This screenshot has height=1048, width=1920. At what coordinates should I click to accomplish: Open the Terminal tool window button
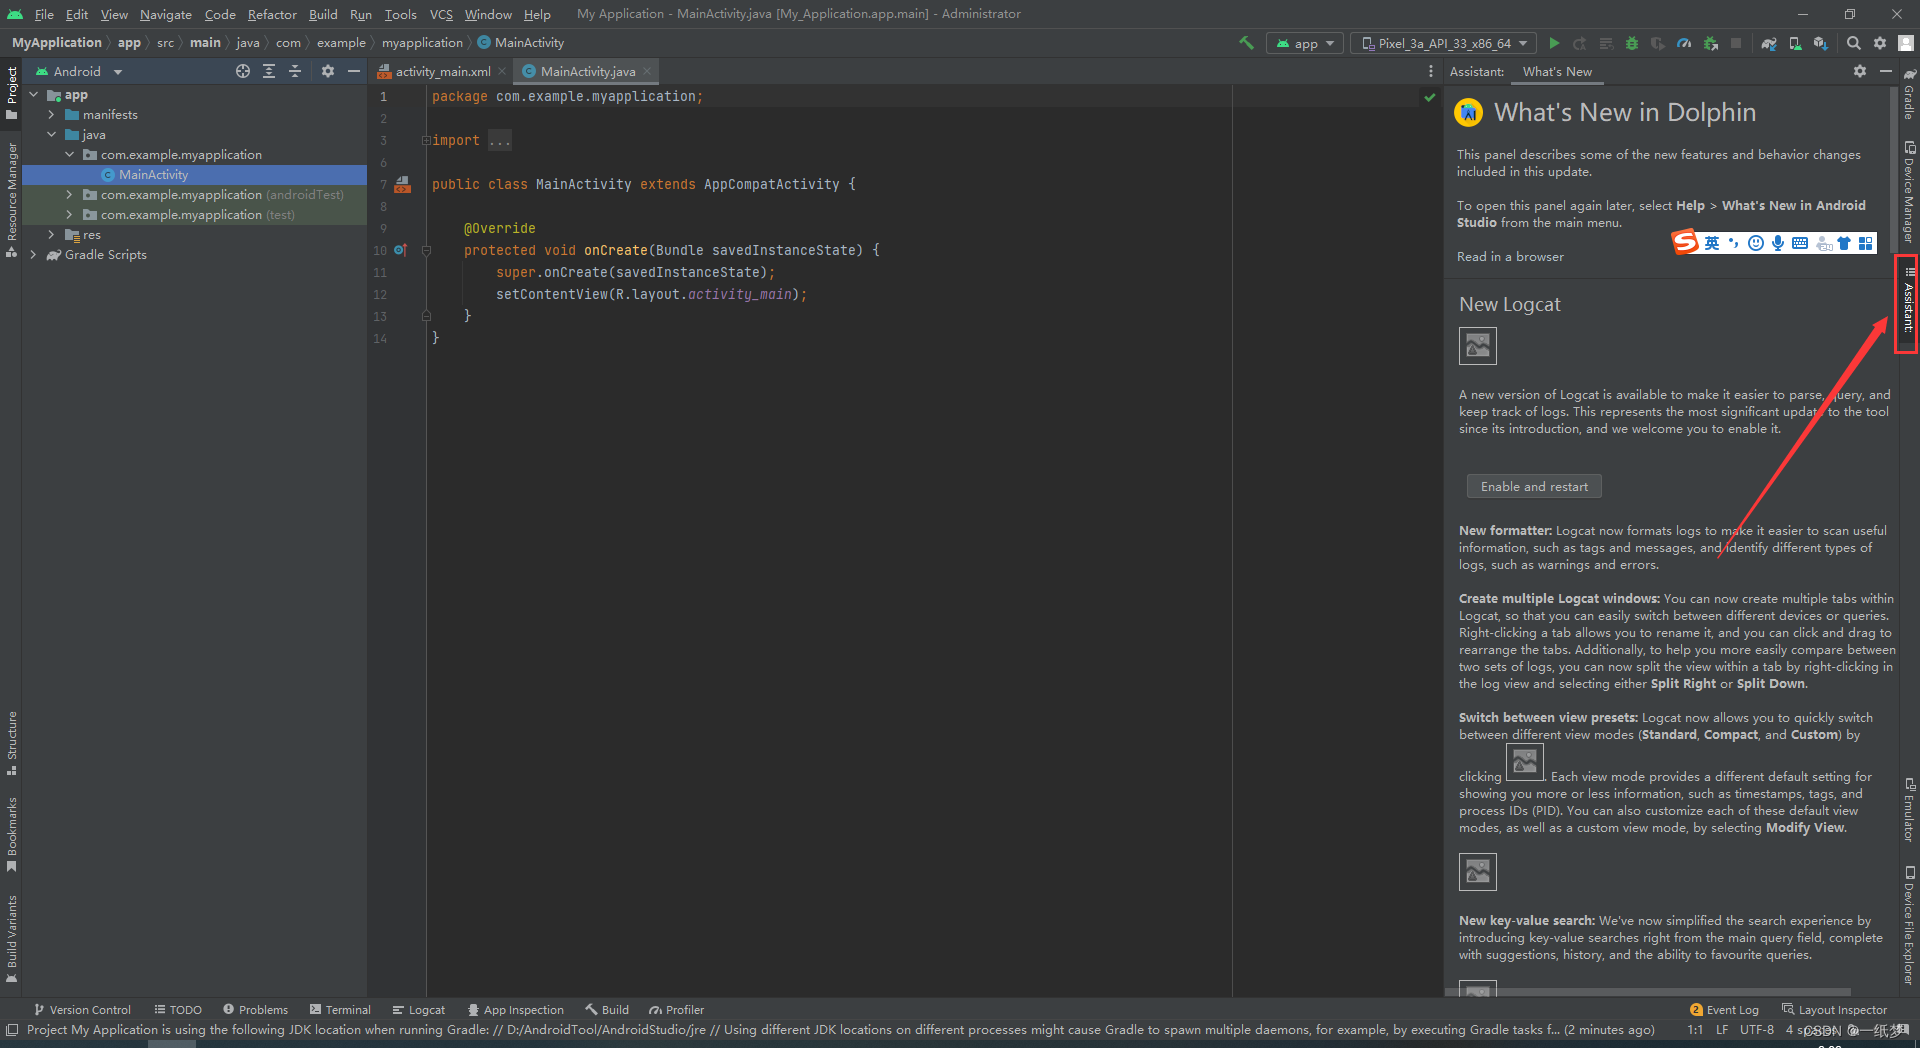pyautogui.click(x=340, y=1010)
